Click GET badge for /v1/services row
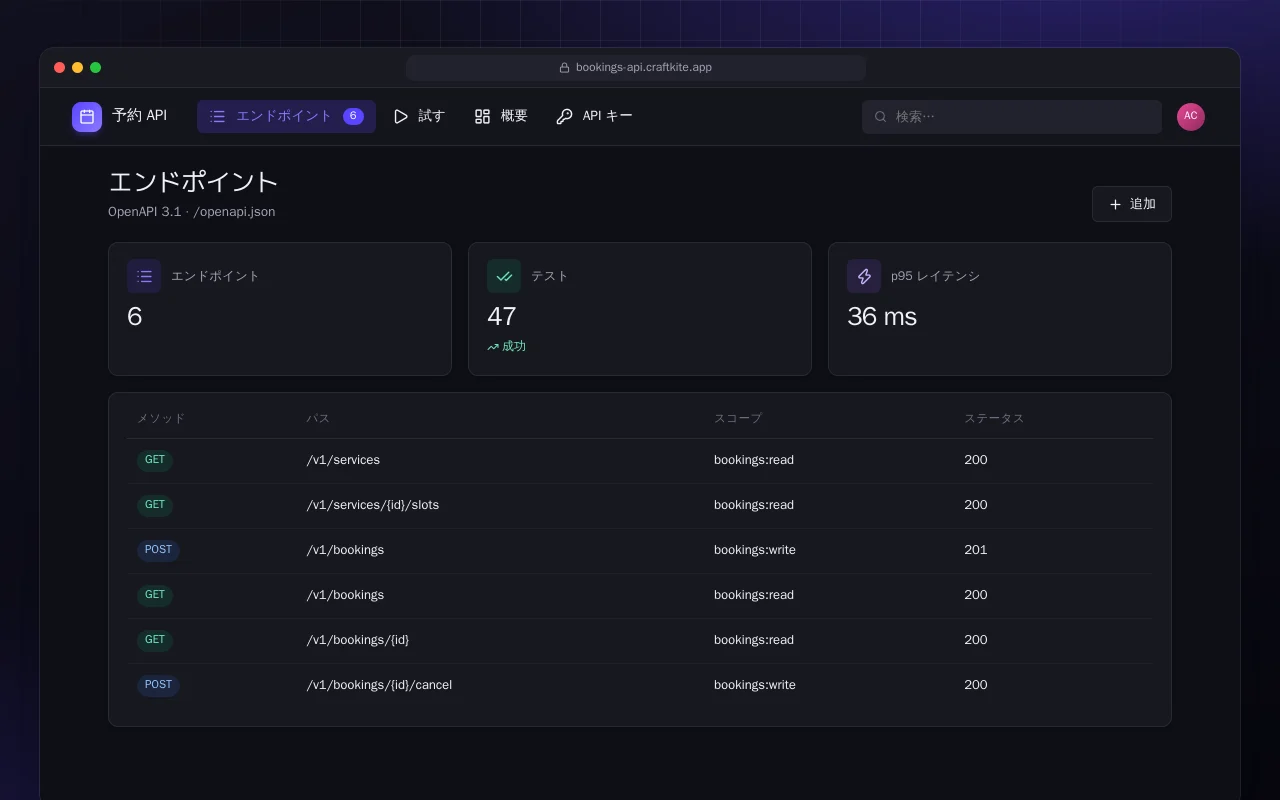 (155, 461)
